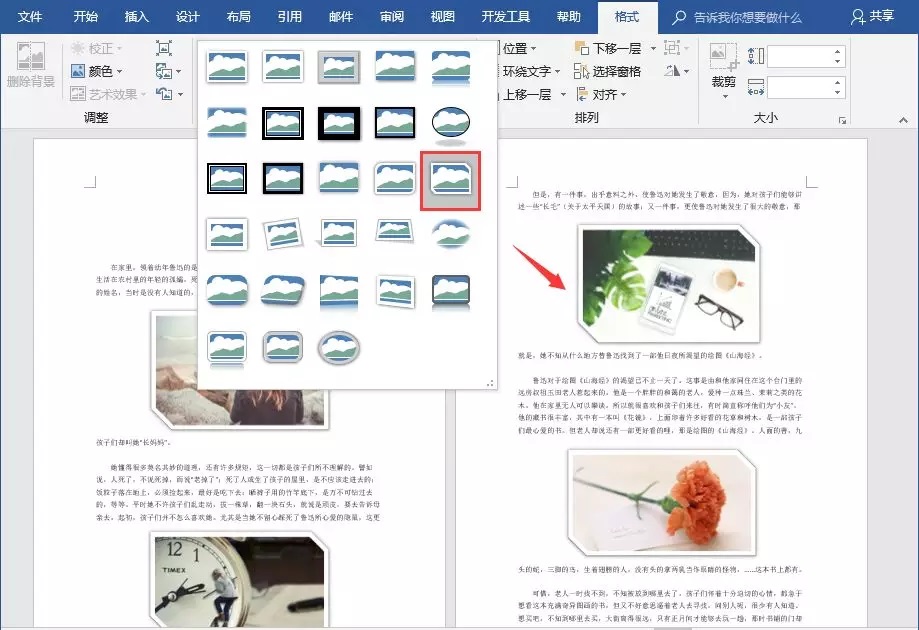Select the thick black frame picture style
The image size is (919, 630).
(339, 123)
